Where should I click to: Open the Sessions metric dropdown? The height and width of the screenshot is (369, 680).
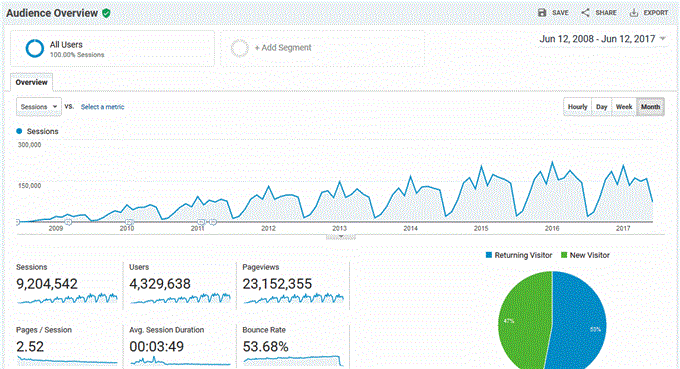39,107
